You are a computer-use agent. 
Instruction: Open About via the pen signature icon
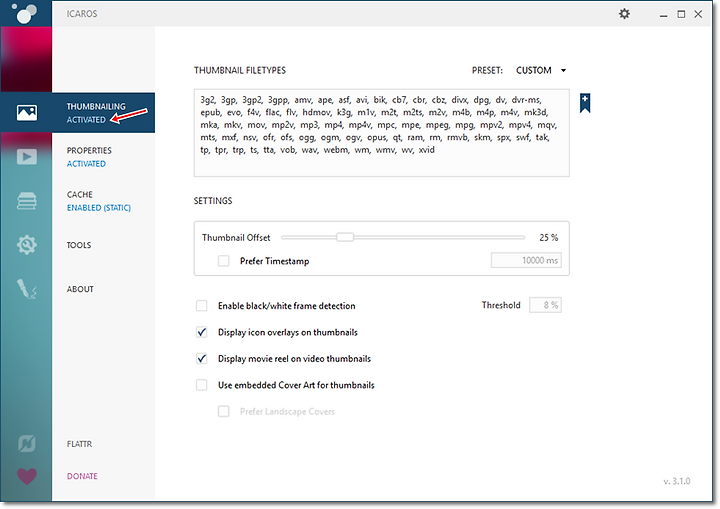pos(27,289)
